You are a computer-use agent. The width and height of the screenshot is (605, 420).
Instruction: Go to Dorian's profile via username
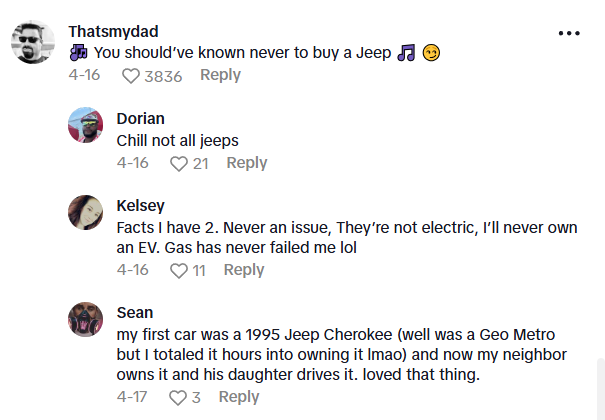point(140,118)
